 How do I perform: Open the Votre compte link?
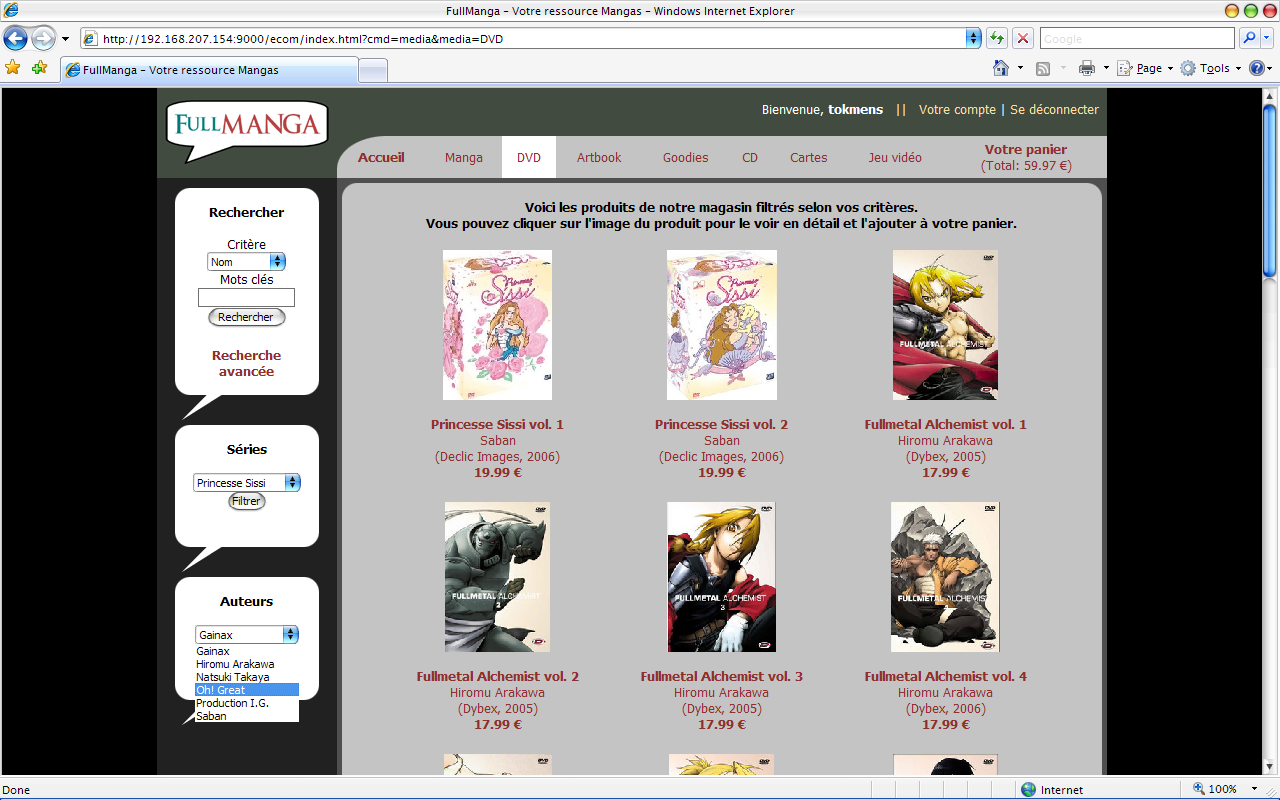(957, 110)
